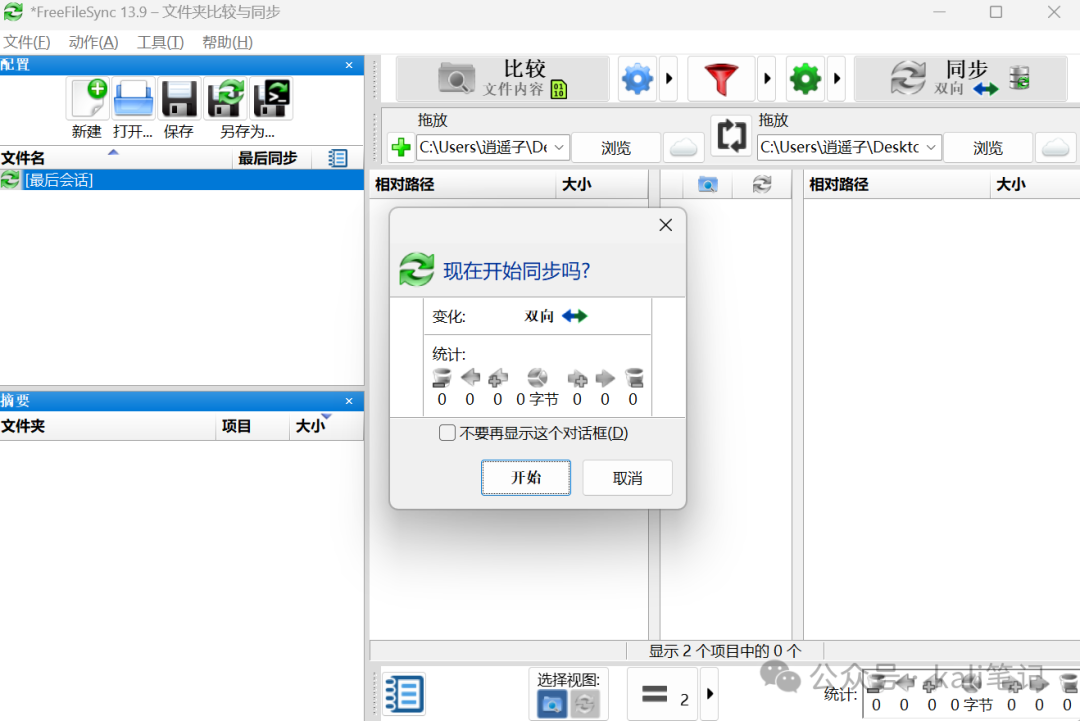Viewport: 1080px width, 721px height.
Task: Open comparison settings blue gear icon
Action: (x=638, y=78)
